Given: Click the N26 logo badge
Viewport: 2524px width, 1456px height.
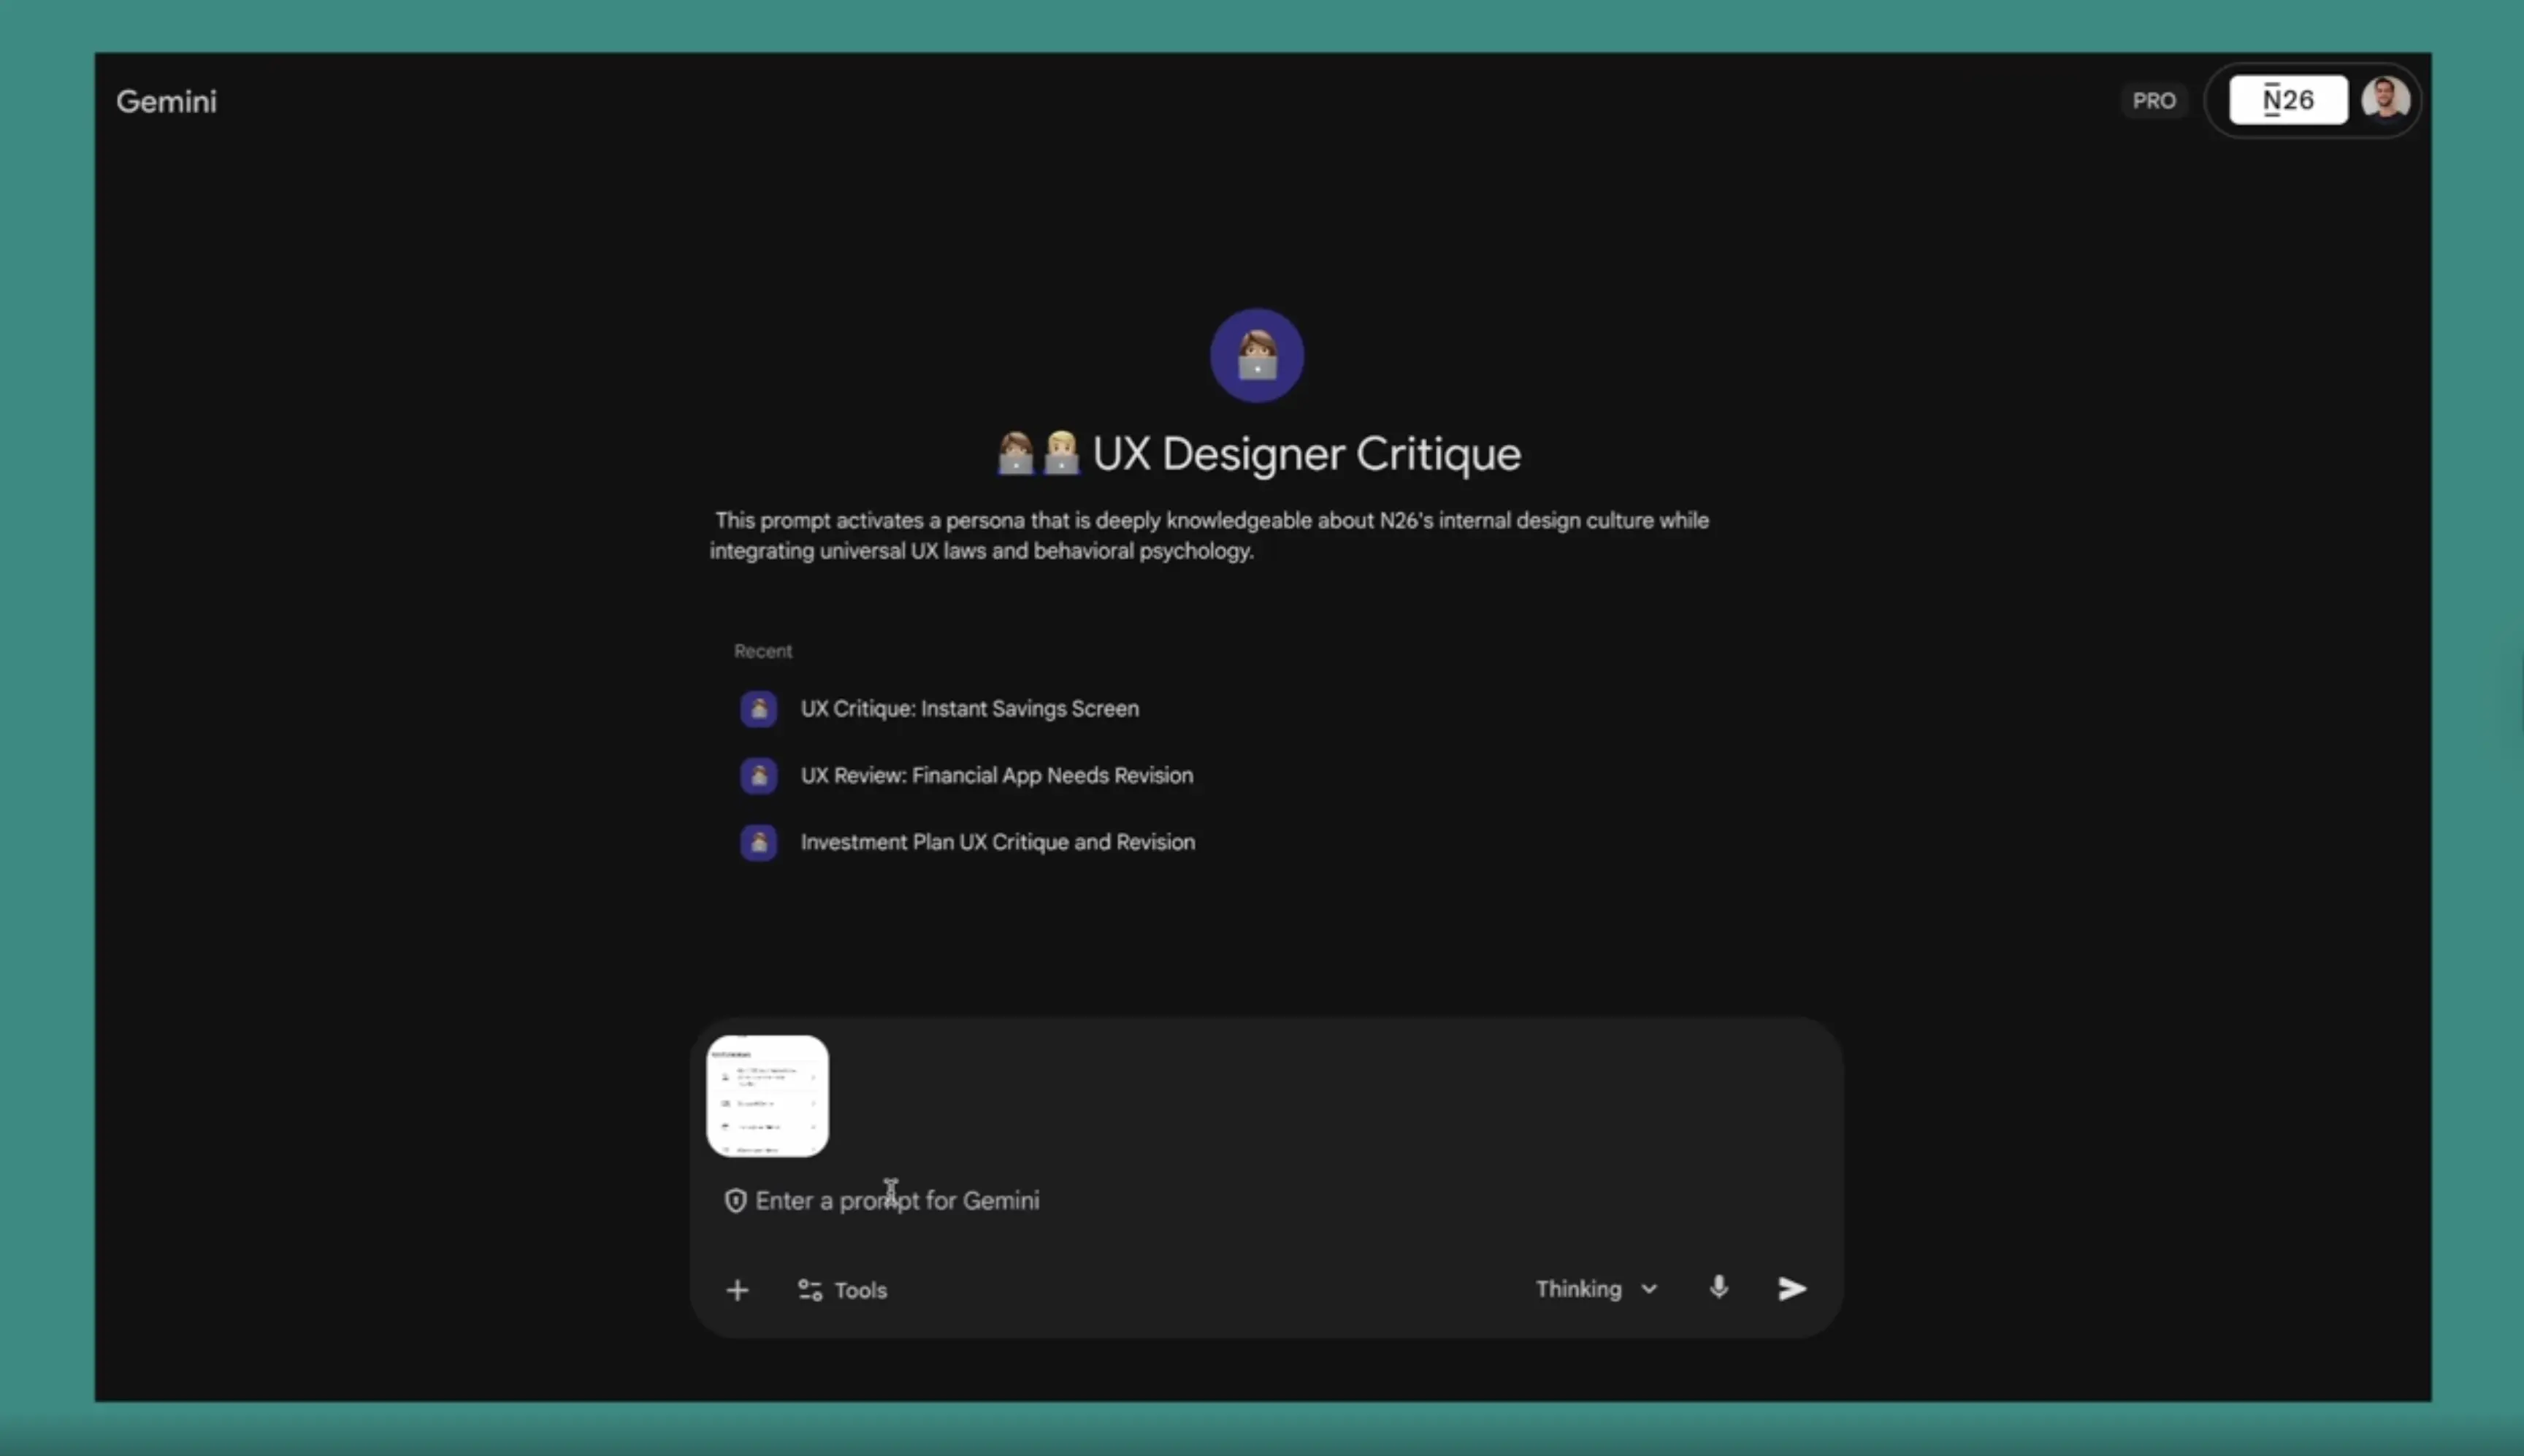Looking at the screenshot, I should point(2288,100).
